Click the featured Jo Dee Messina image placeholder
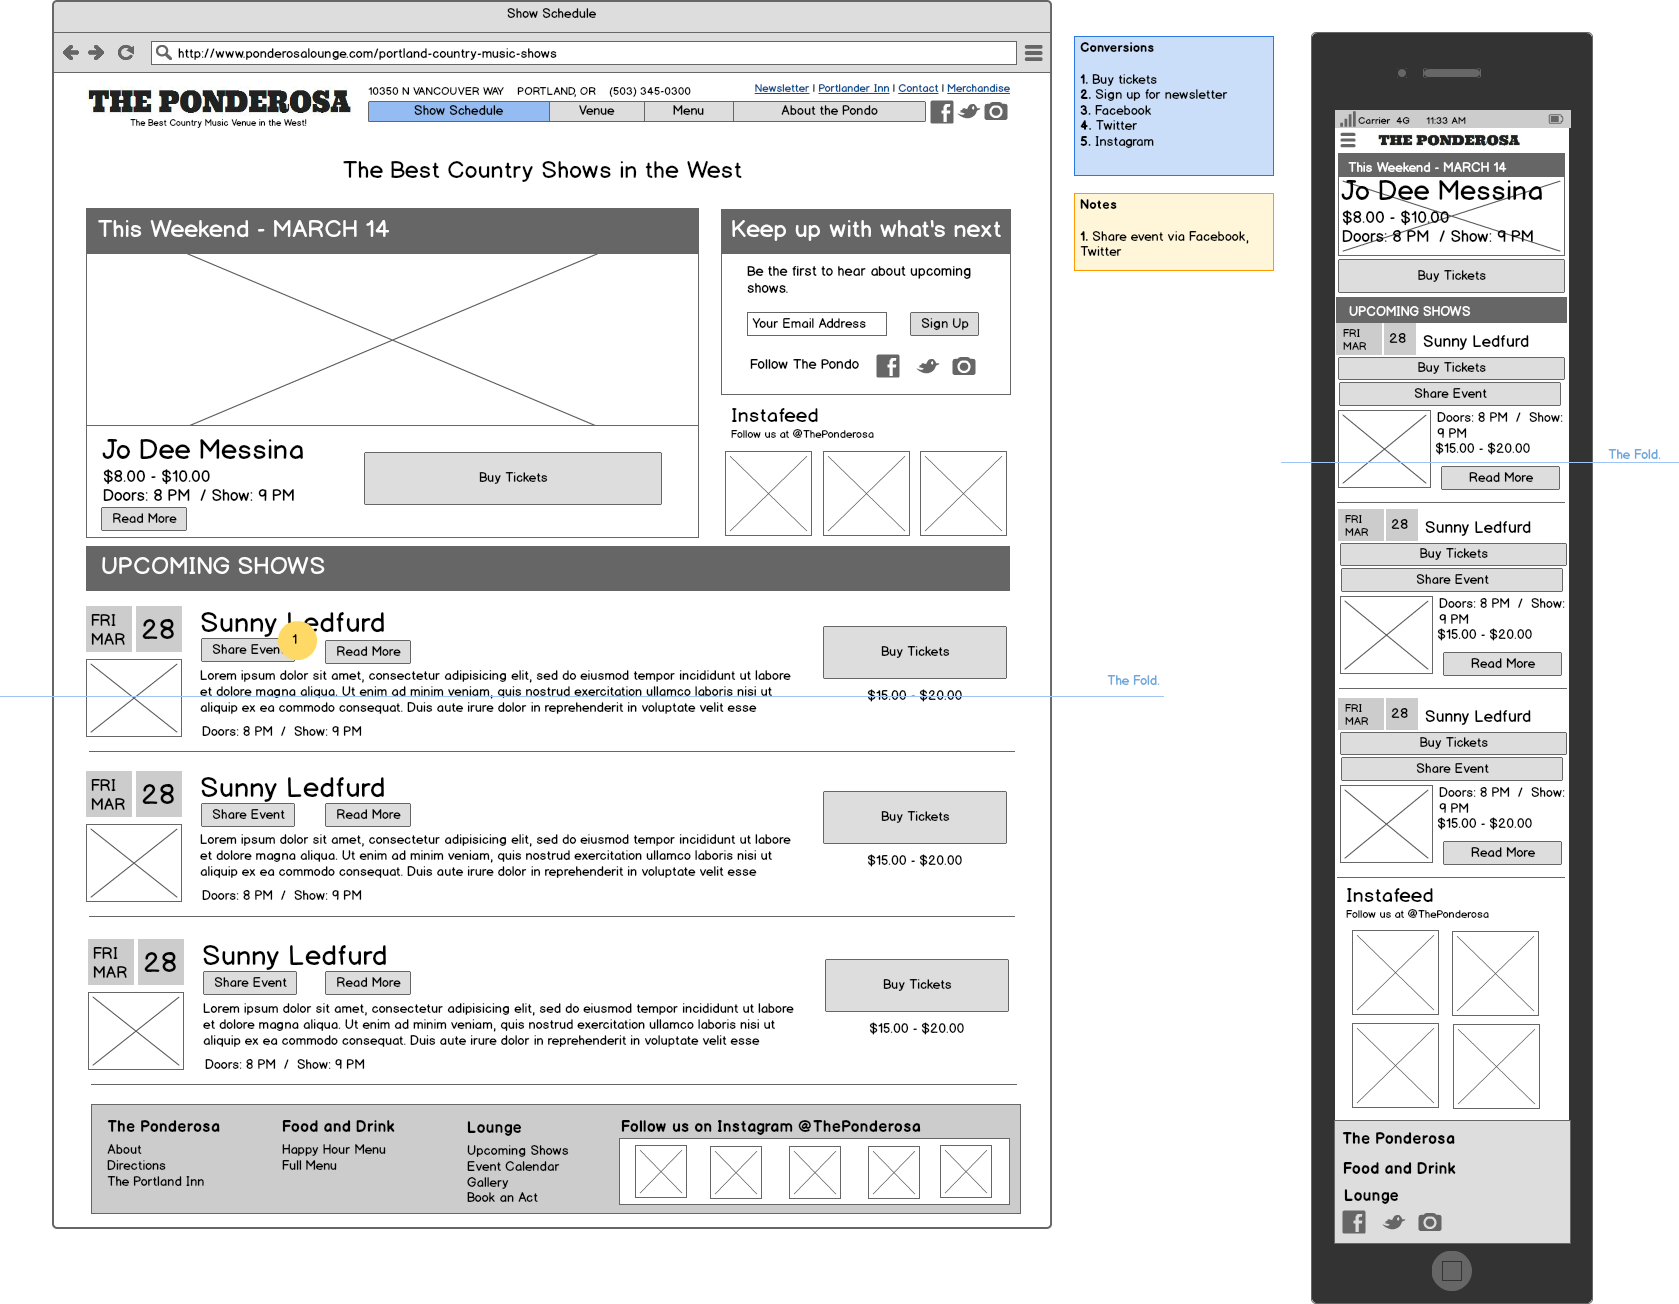 [392, 339]
